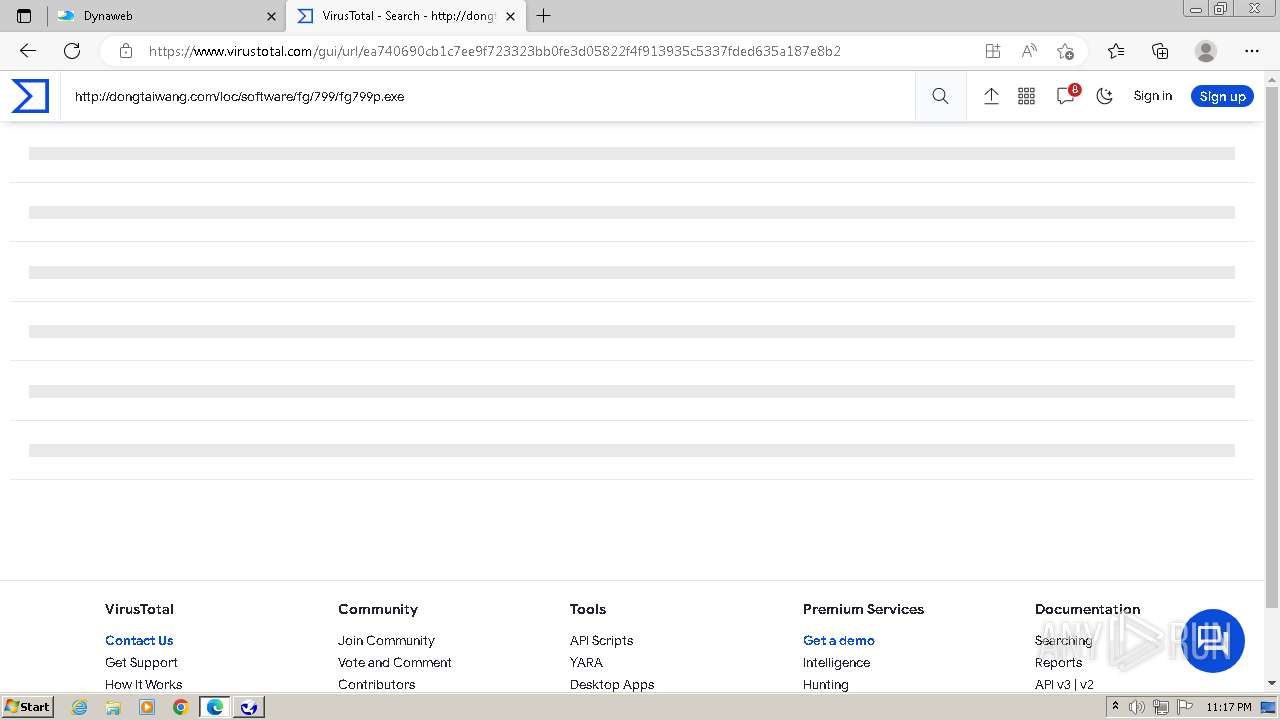Viewport: 1280px width, 720px height.
Task: Focus the VirusTotal URL search field
Action: tap(488, 97)
